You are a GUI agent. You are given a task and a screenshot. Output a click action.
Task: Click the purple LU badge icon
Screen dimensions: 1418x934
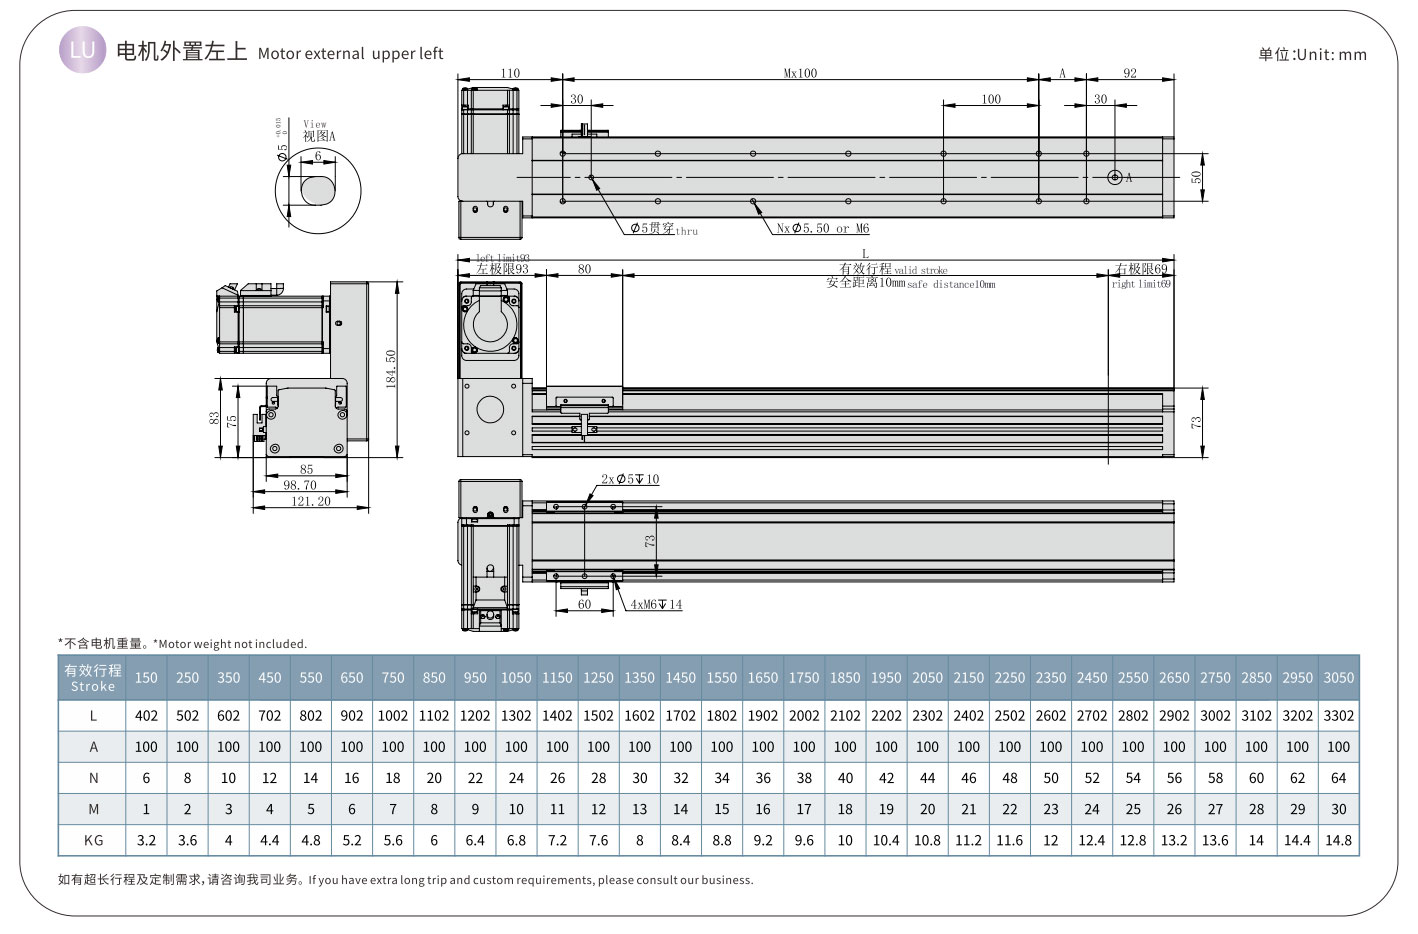pos(82,50)
